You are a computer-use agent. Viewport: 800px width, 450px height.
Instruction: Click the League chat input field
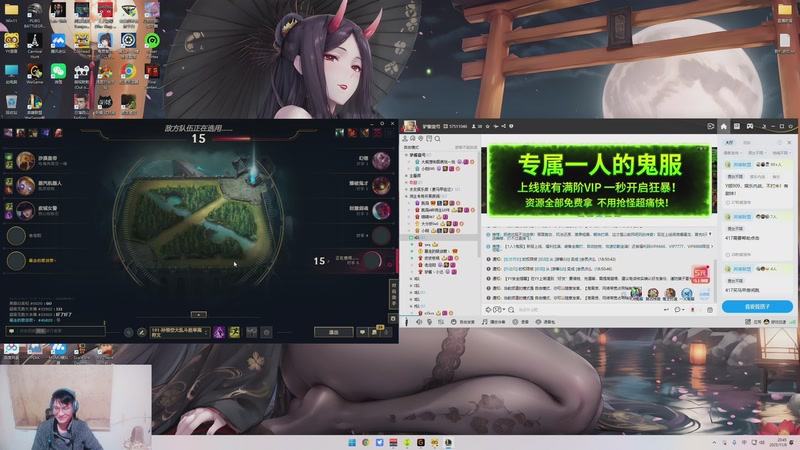54,331
